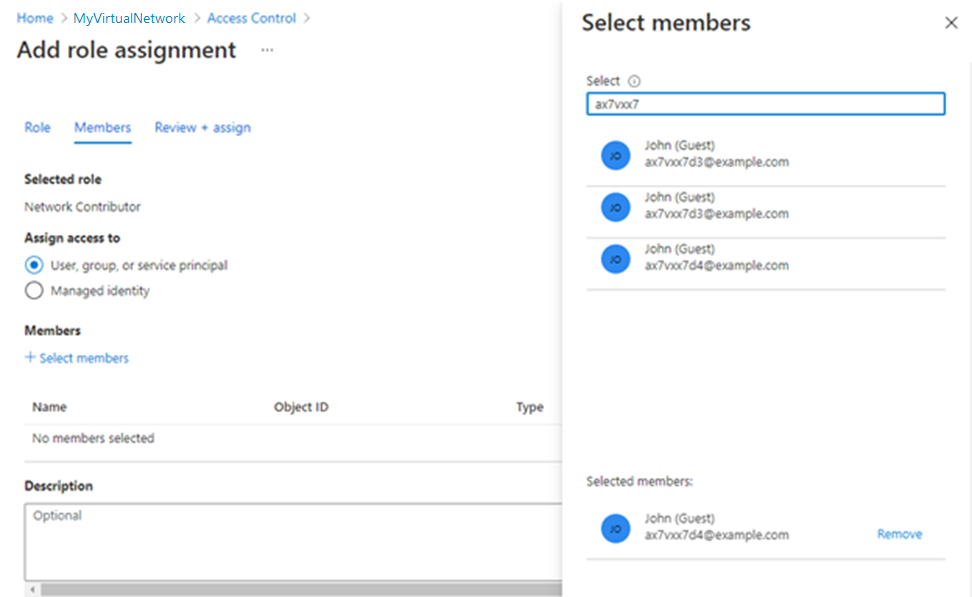Click the Select search input field
Viewport: 972px width, 597px height.
coord(765,104)
